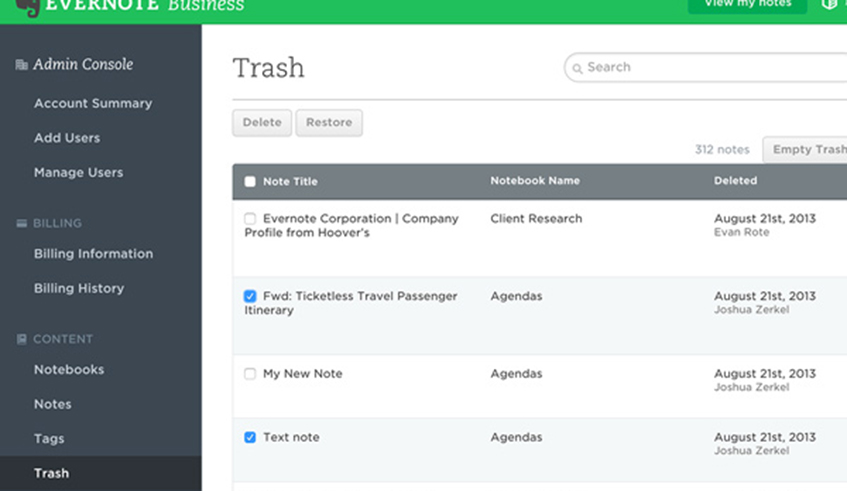Open Account Summary in the sidebar
The width and height of the screenshot is (847, 491).
coord(93,104)
